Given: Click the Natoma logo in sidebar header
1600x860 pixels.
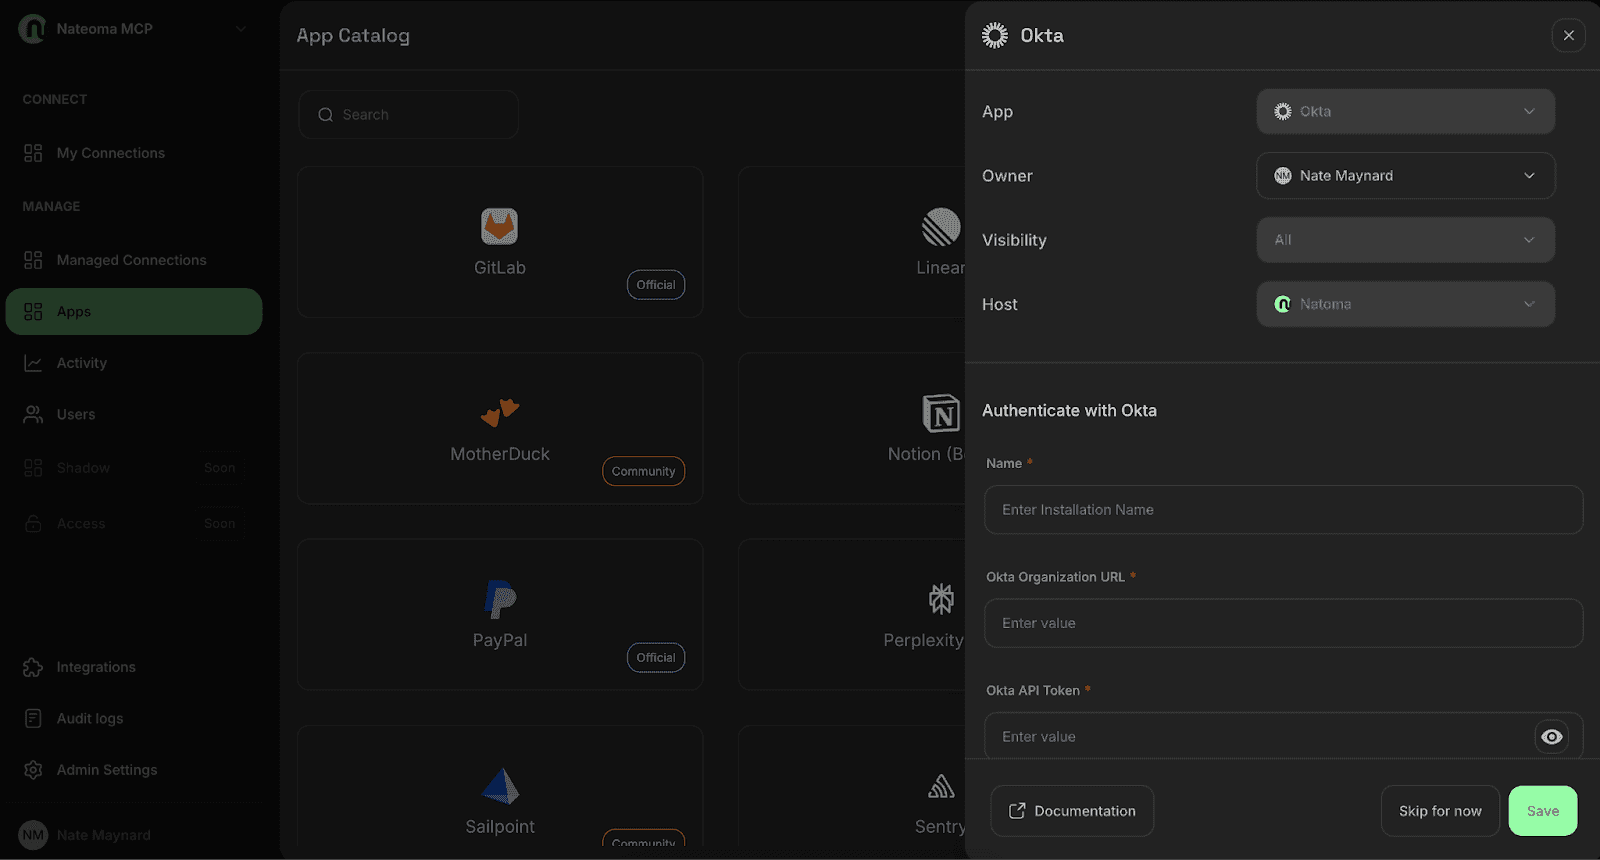Looking at the screenshot, I should point(32,29).
